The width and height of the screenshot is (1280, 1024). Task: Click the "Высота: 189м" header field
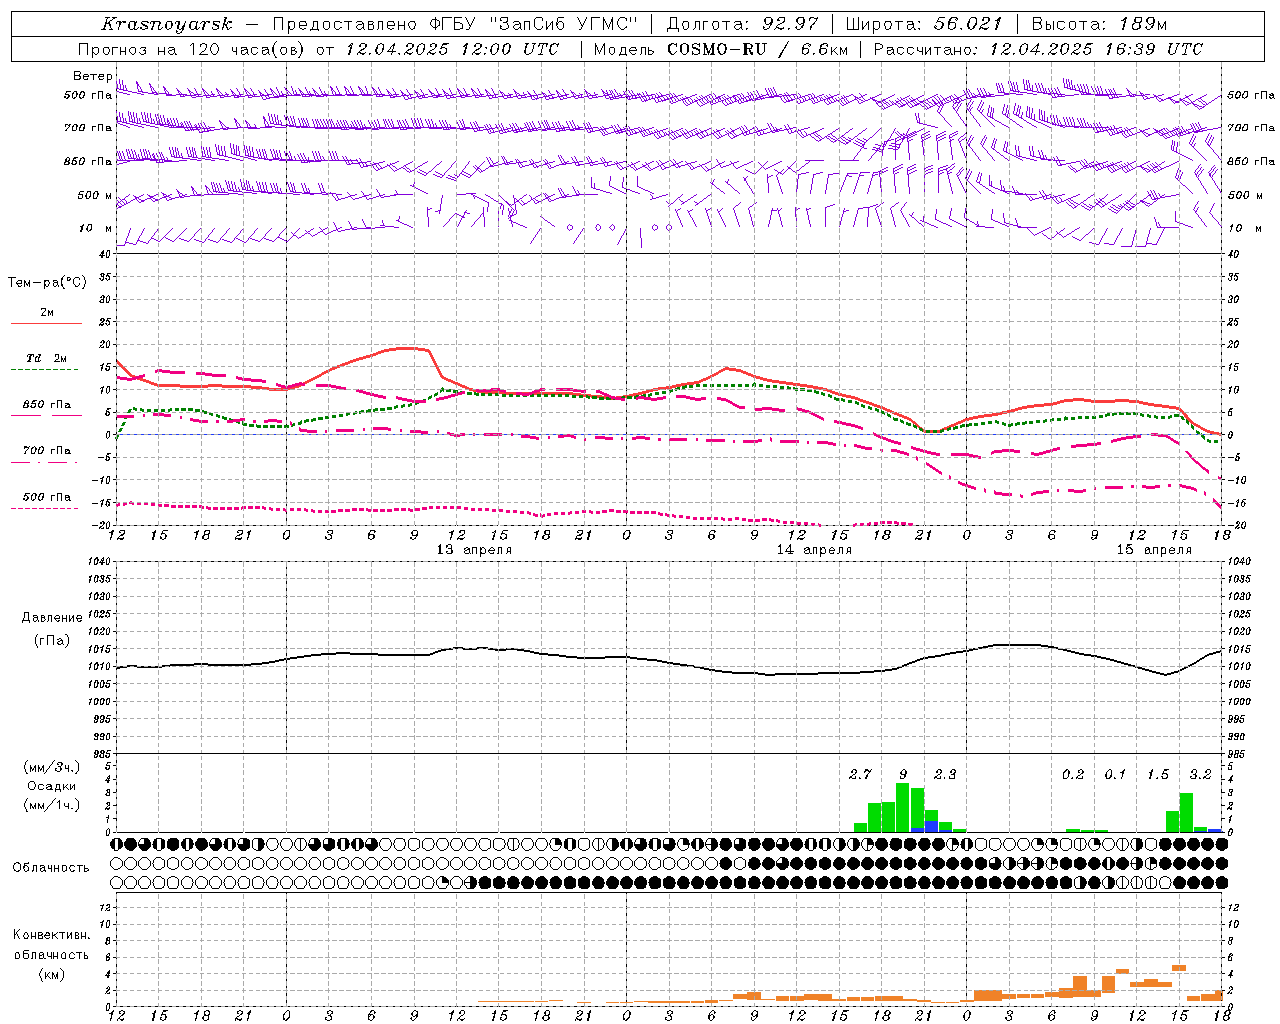point(1099,24)
